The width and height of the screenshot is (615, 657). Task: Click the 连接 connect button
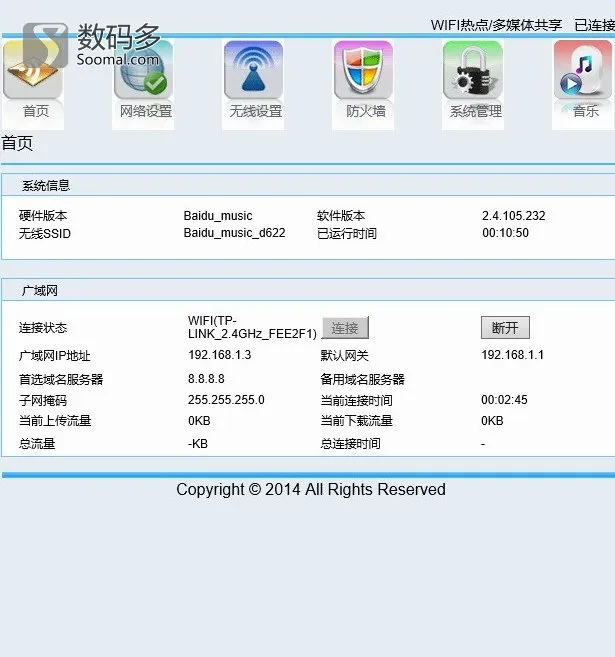345,328
